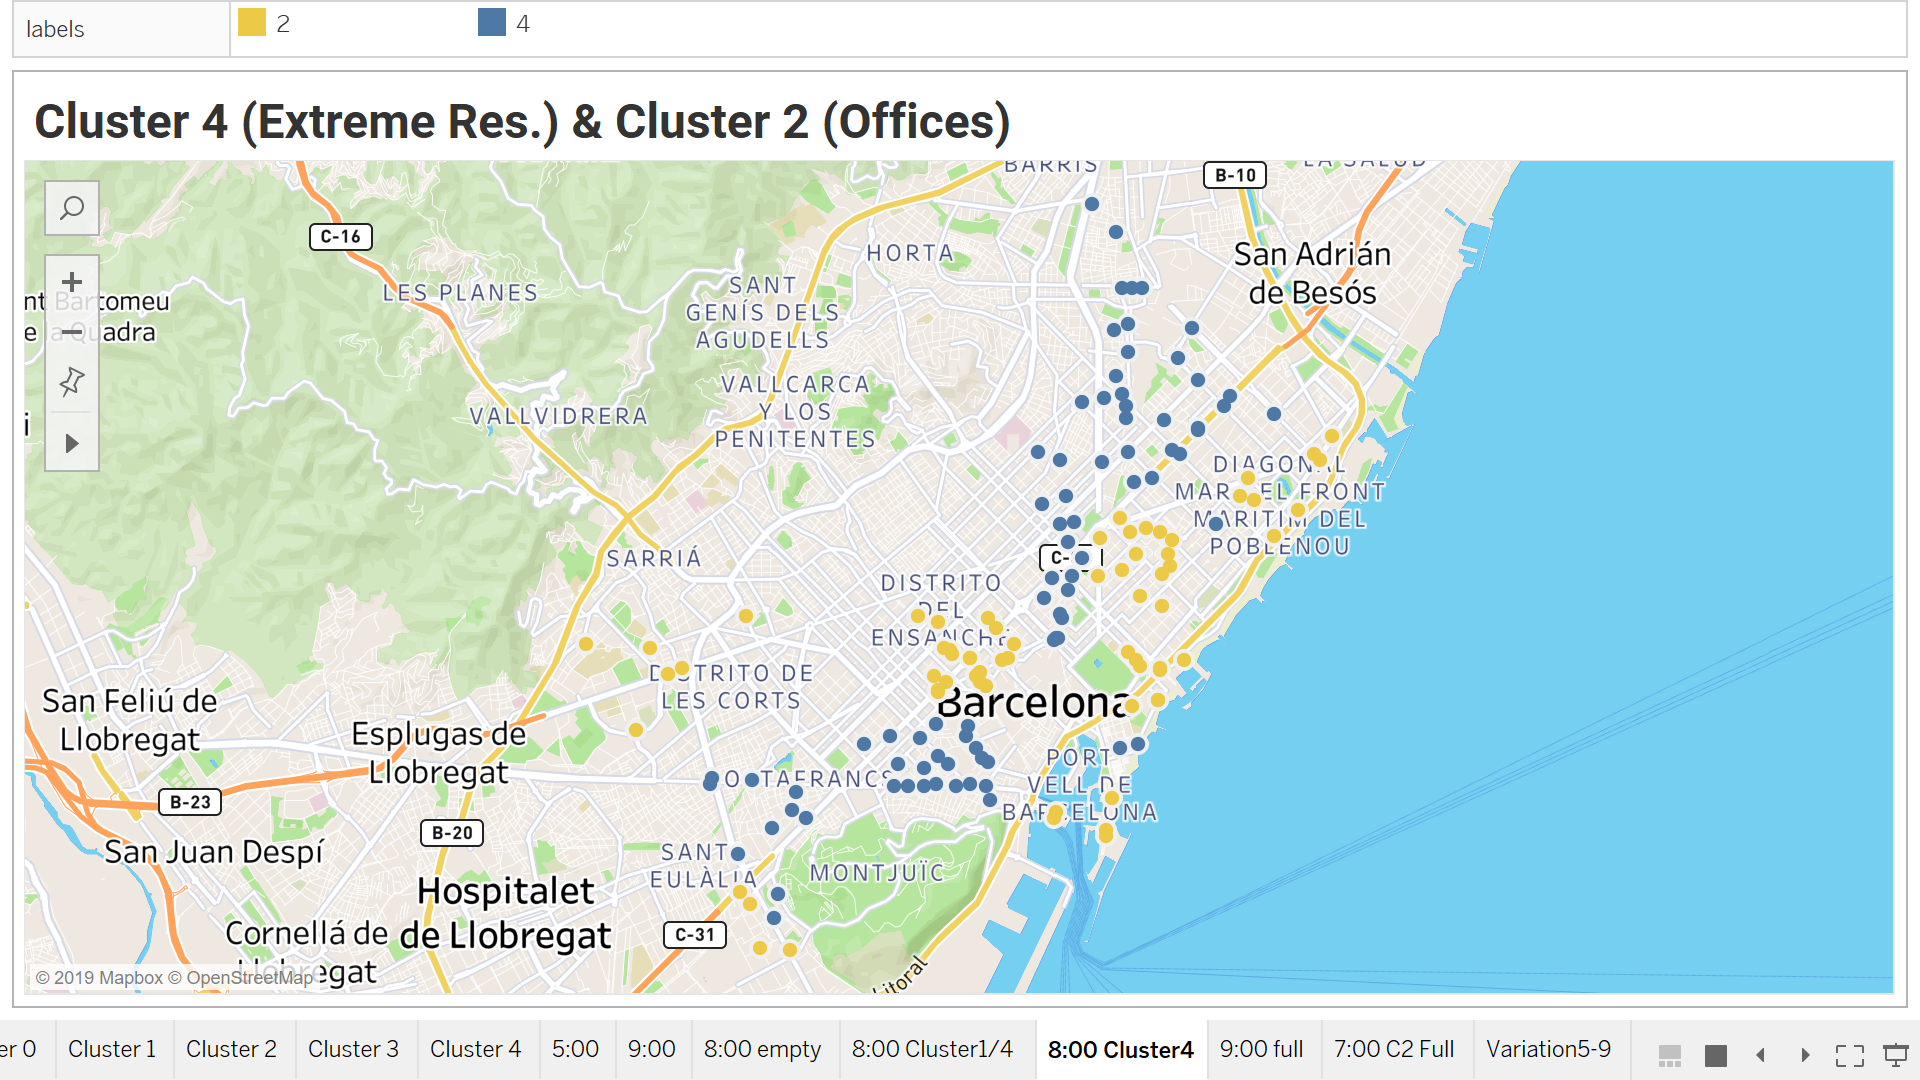This screenshot has width=1920, height=1080.
Task: Open the 7:00 C2 Full tab
Action: point(1394,1049)
